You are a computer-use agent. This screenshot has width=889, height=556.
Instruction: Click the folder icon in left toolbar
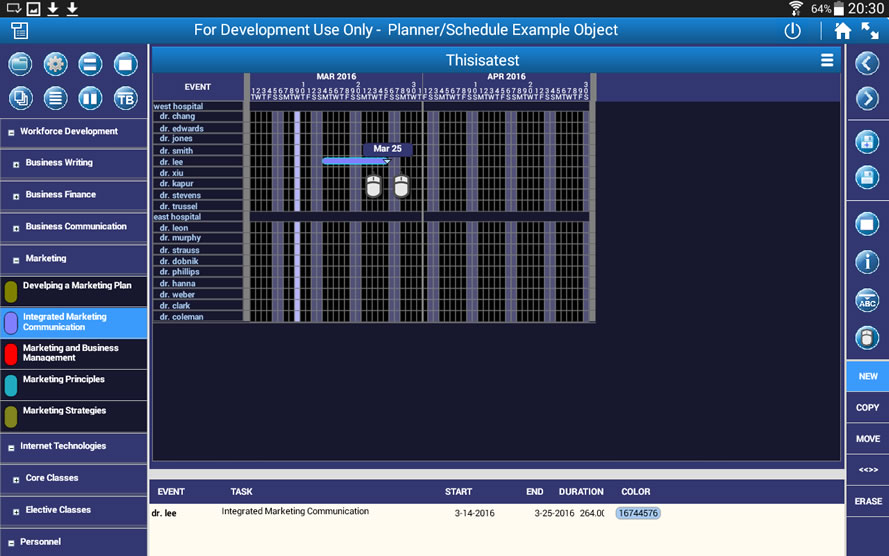coord(20,65)
